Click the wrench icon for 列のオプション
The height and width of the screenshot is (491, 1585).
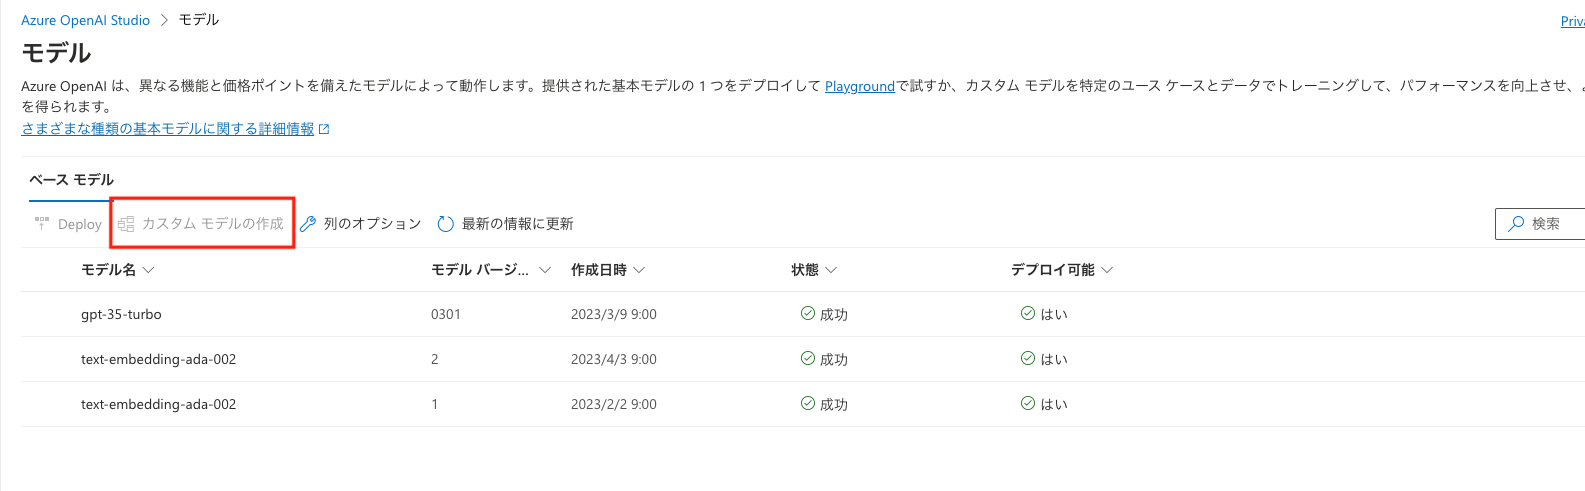pyautogui.click(x=308, y=224)
